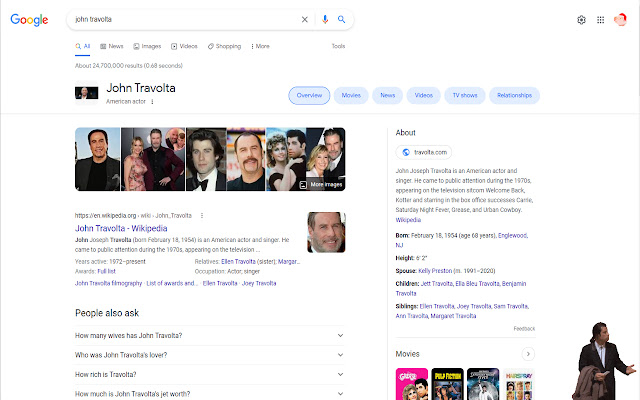Select the TV shows chip

465,96
